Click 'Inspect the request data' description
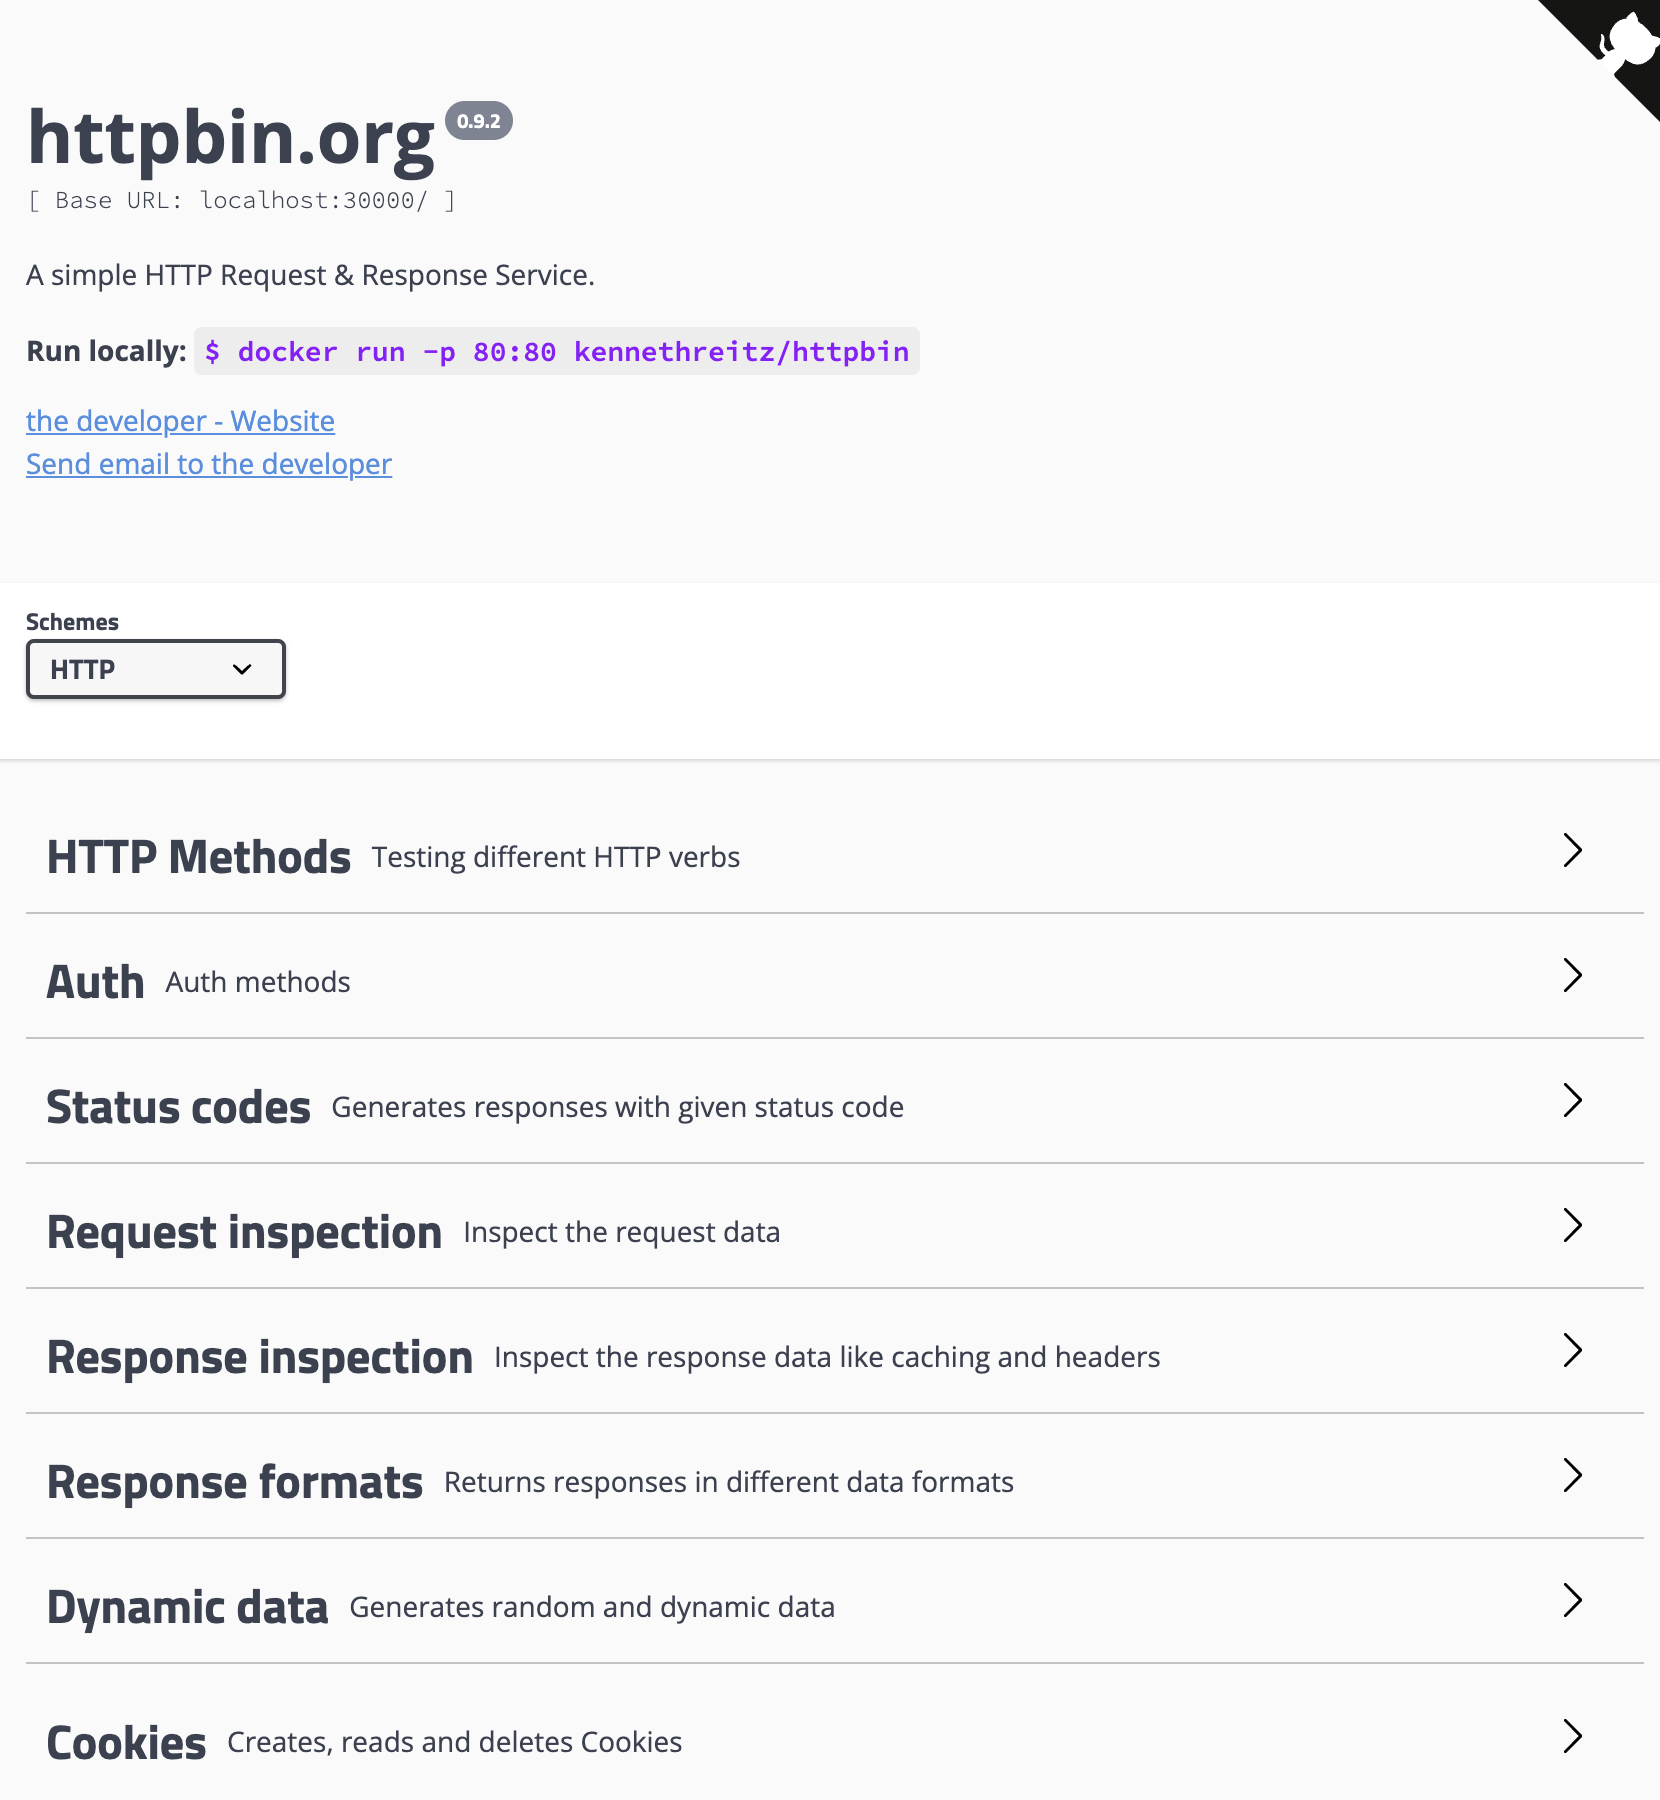The width and height of the screenshot is (1660, 1800). pyautogui.click(x=622, y=1232)
